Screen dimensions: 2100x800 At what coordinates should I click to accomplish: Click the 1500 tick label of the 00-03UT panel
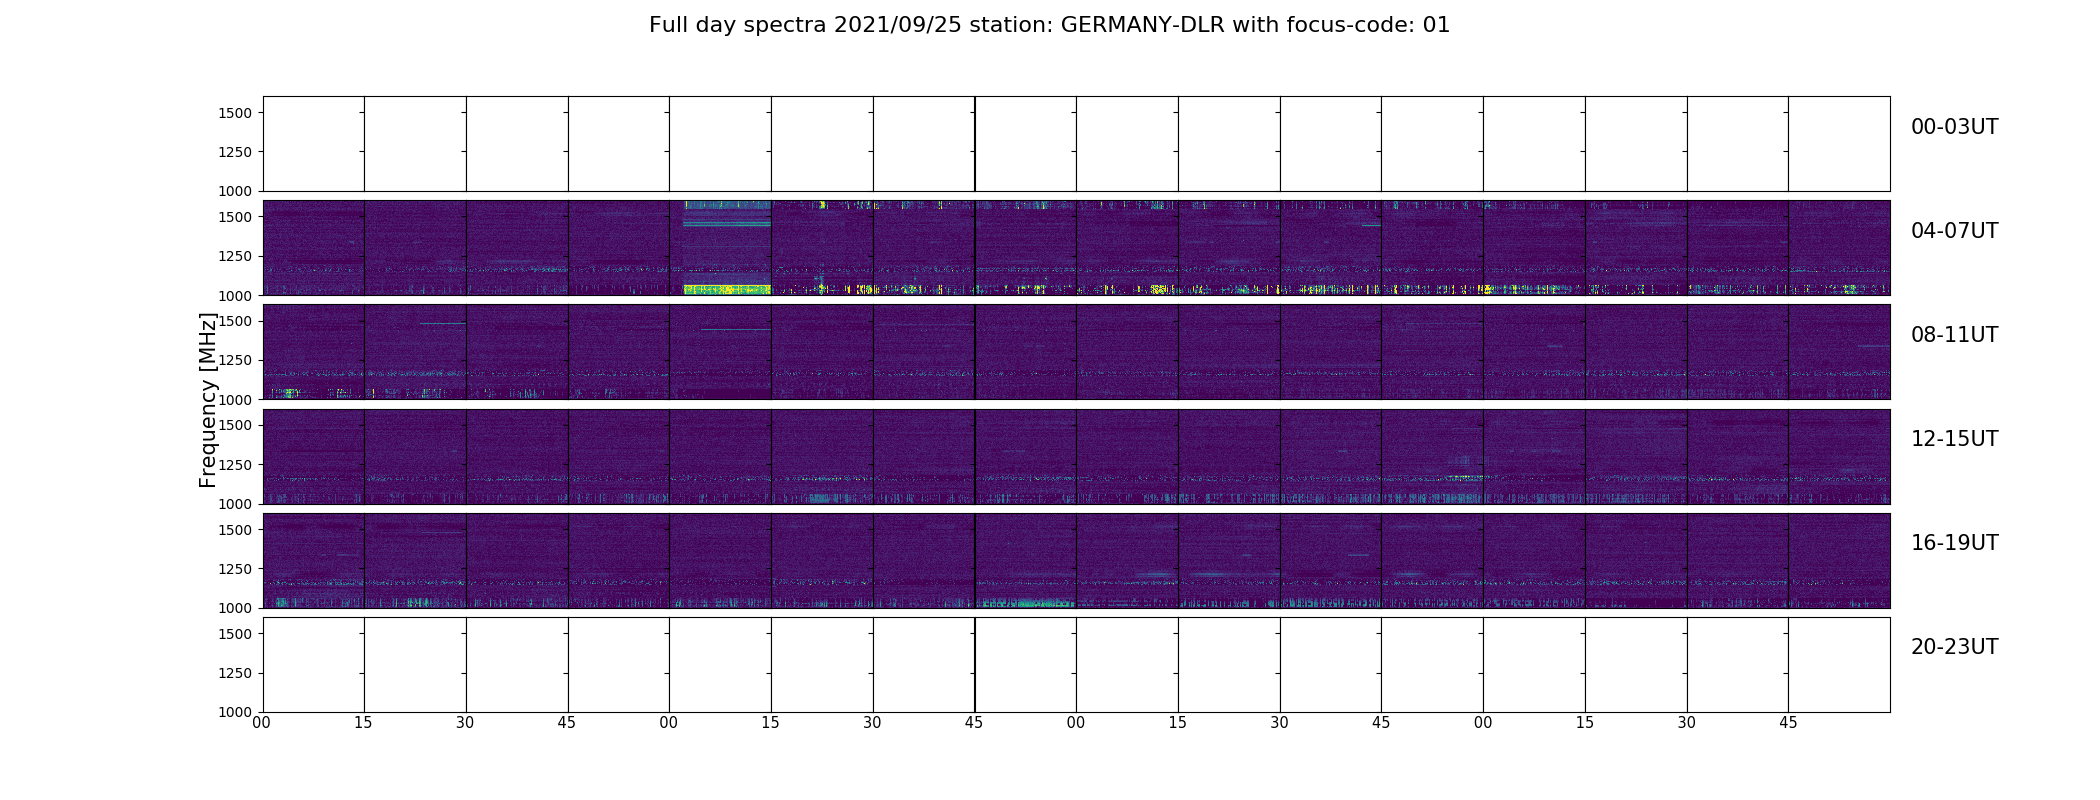235,113
